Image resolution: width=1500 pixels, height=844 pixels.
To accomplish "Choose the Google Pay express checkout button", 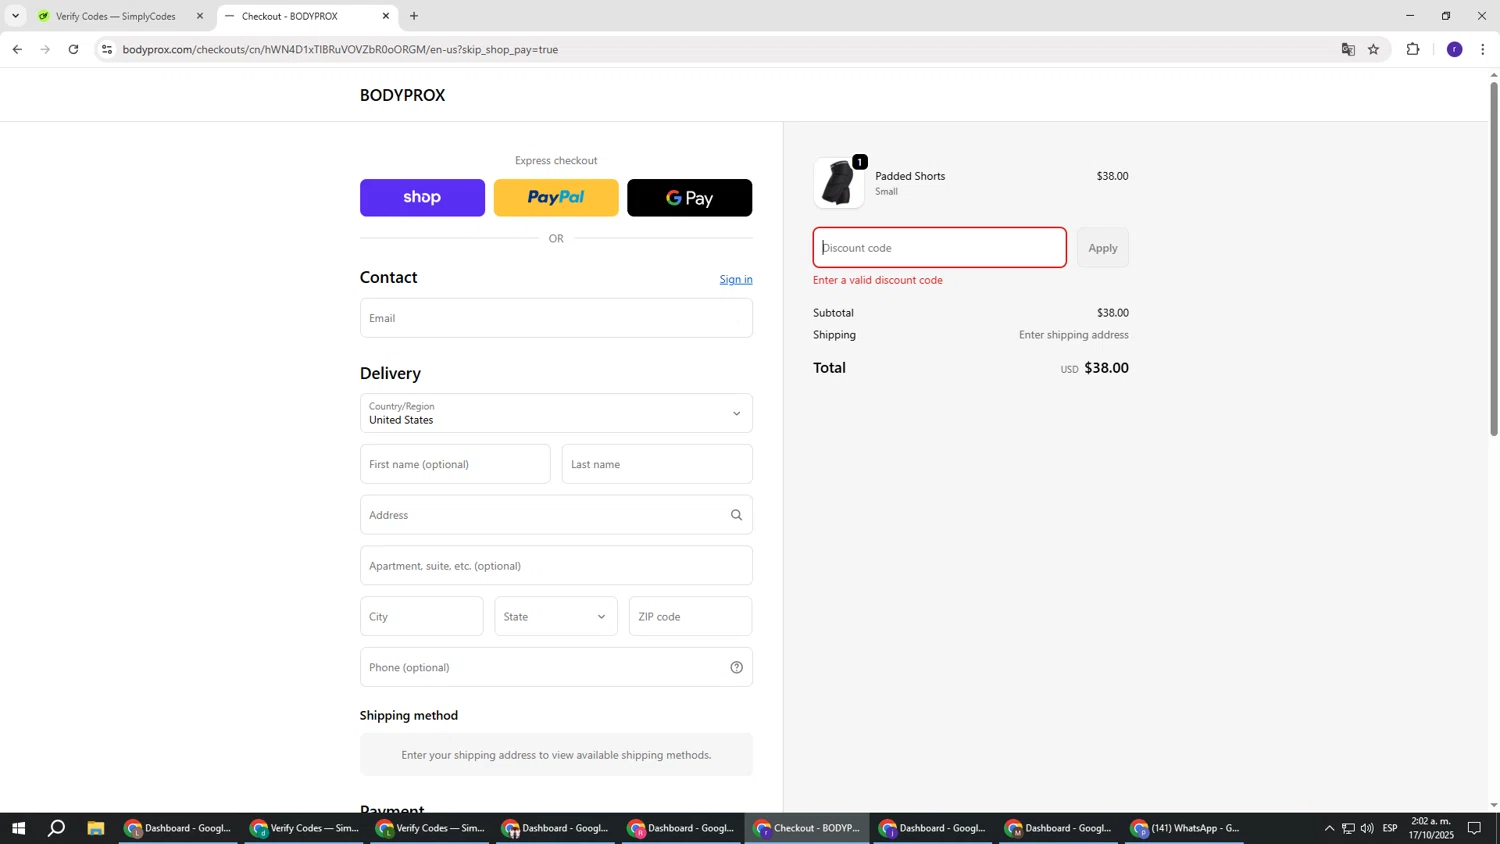I will [690, 198].
